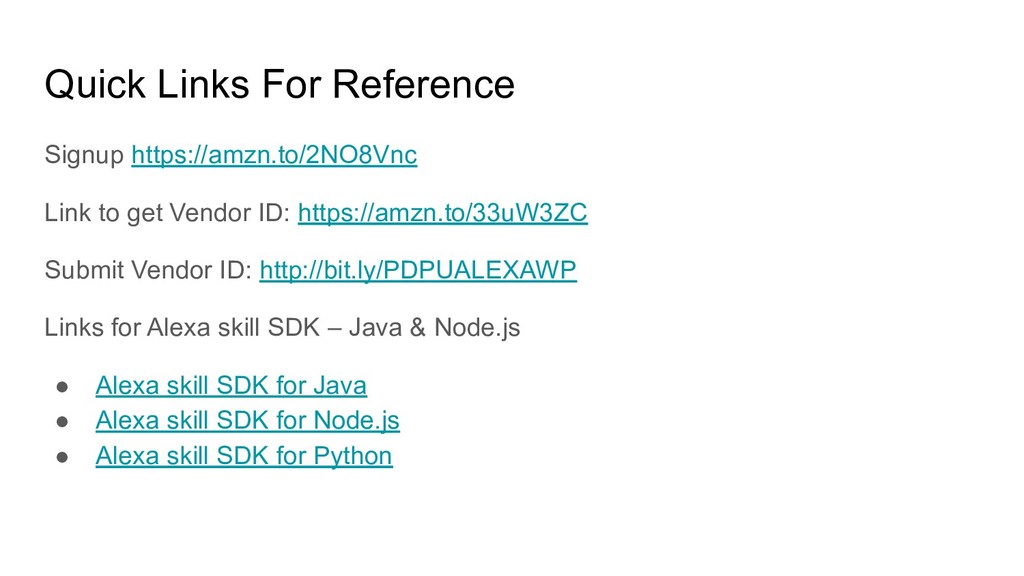Follow the bit.ly/PDPUALEXAWP submit link
This screenshot has width=1024, height=576.
pyautogui.click(x=418, y=270)
